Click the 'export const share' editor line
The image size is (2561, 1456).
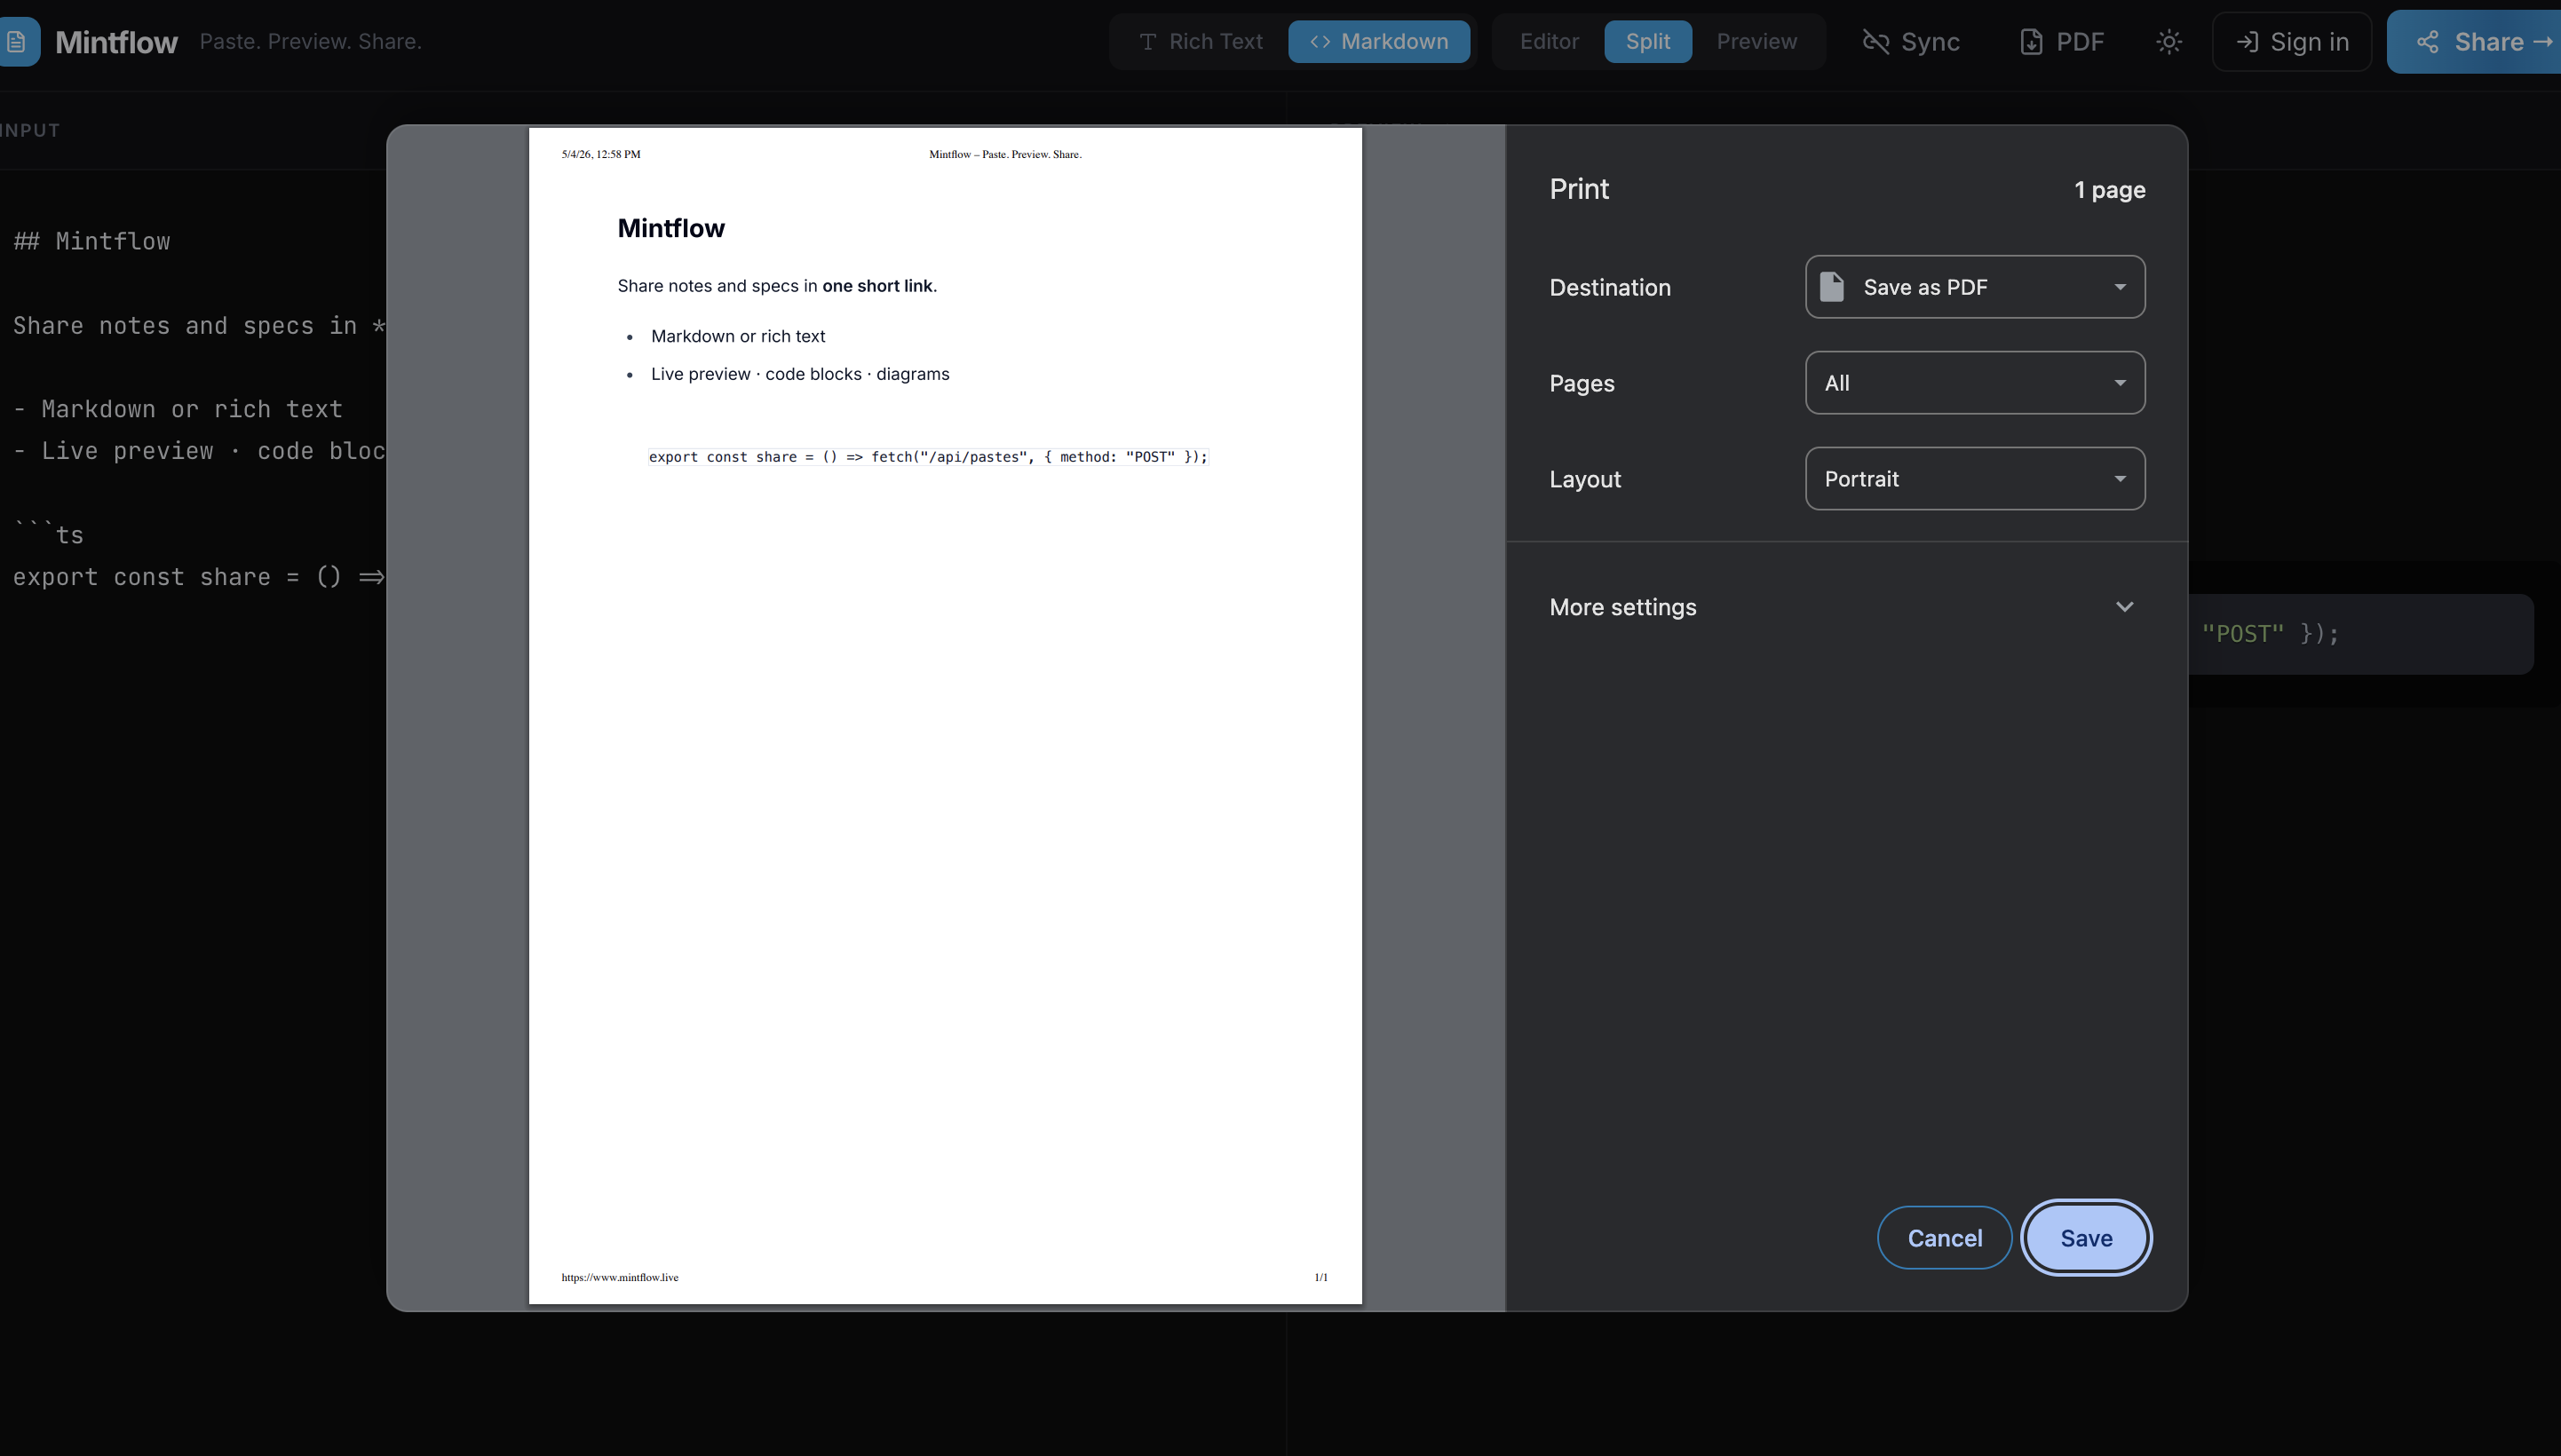pos(198,577)
